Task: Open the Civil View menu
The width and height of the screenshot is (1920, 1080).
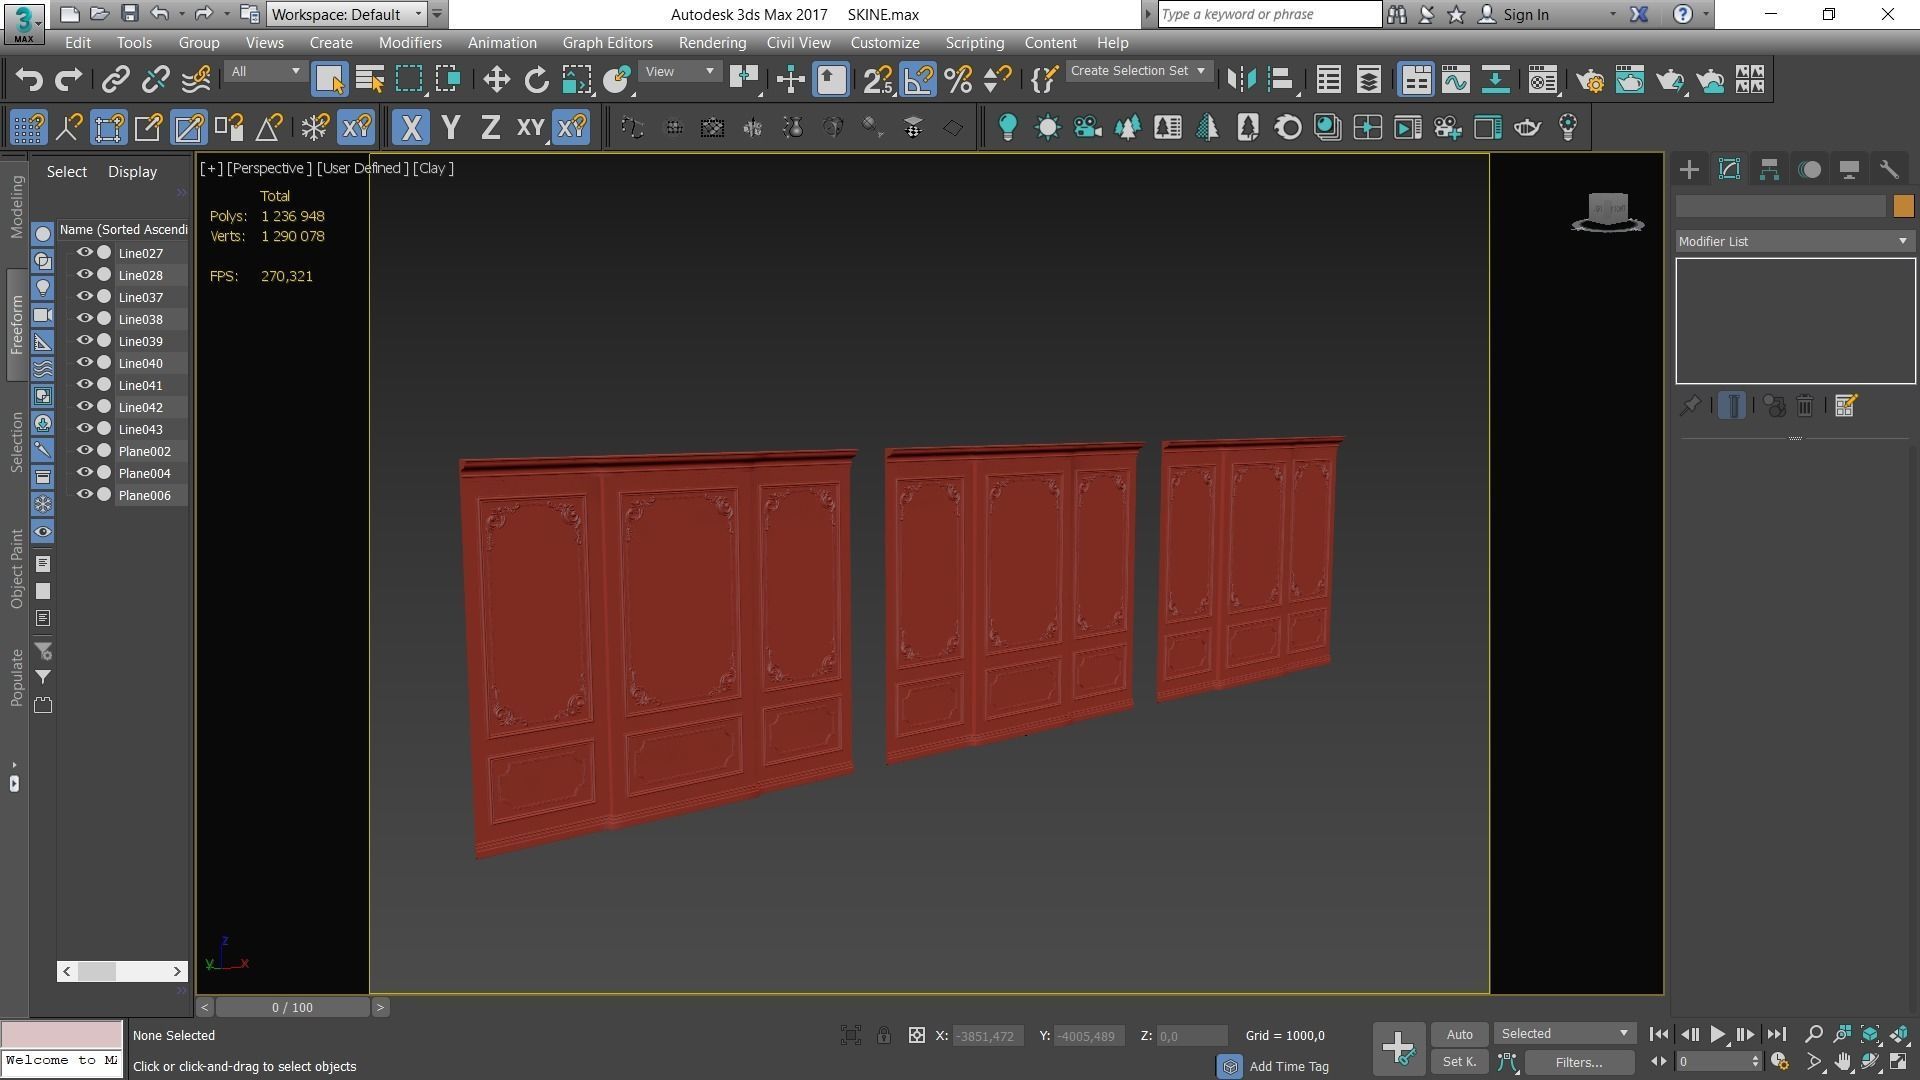Action: point(798,43)
